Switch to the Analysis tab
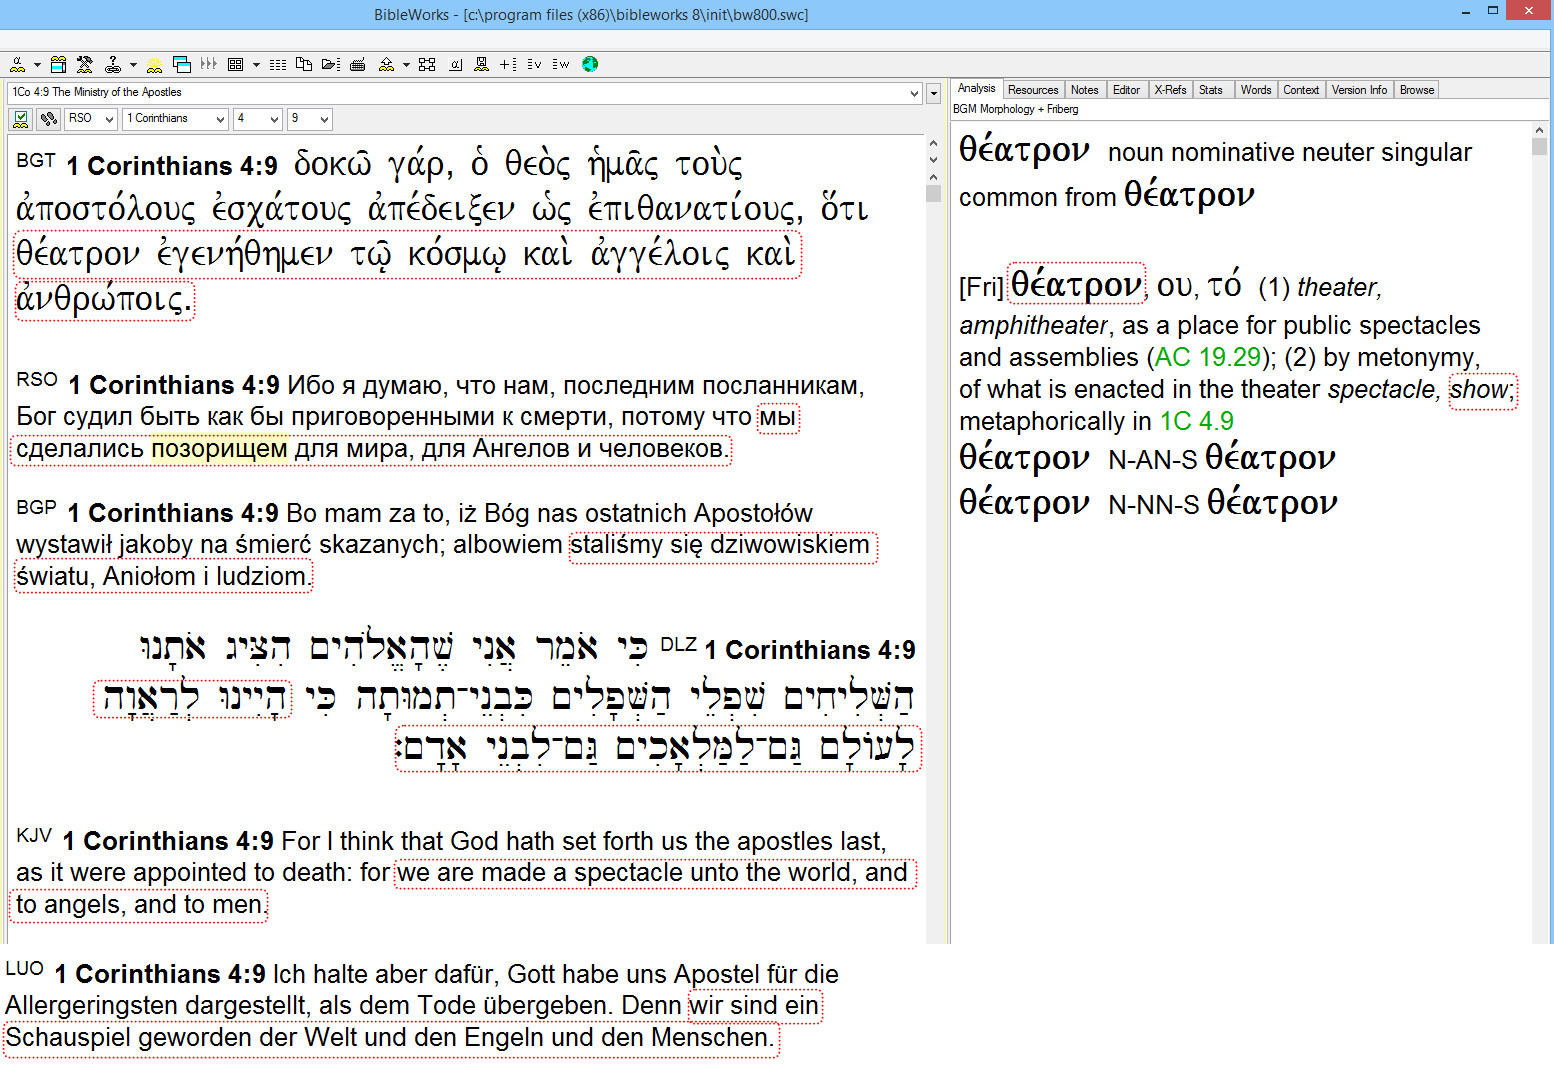 [976, 89]
